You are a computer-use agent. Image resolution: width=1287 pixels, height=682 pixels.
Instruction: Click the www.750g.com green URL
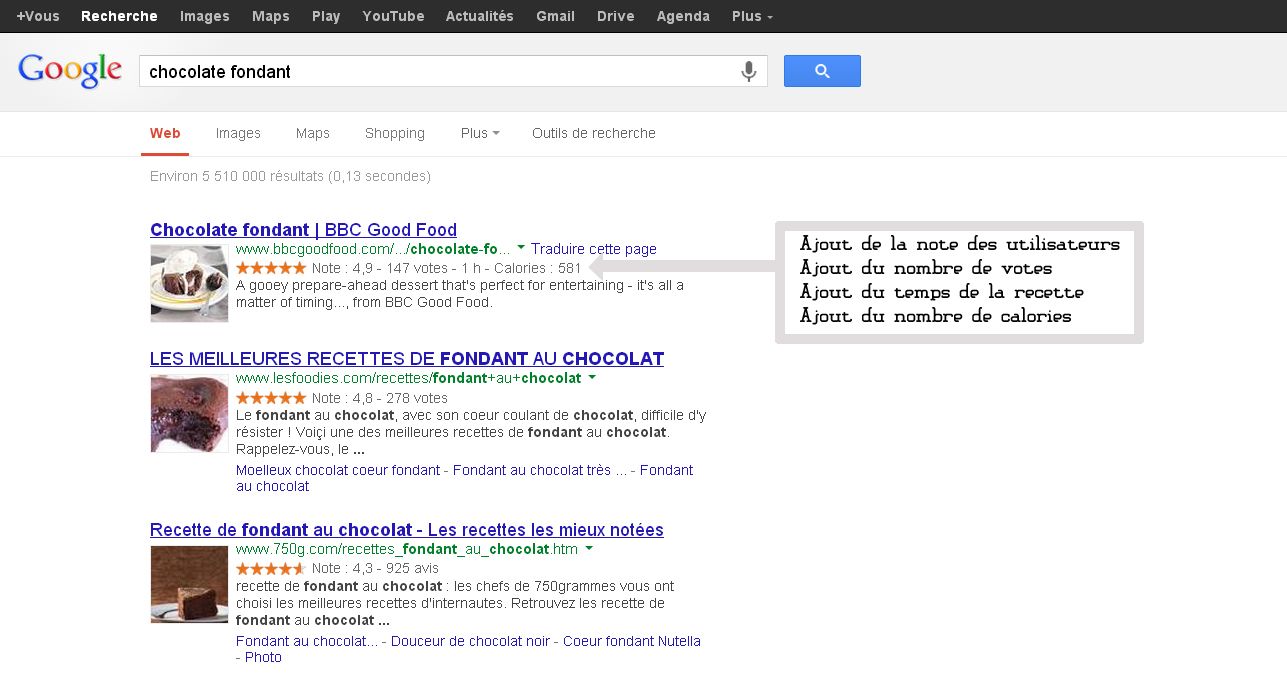coord(407,549)
